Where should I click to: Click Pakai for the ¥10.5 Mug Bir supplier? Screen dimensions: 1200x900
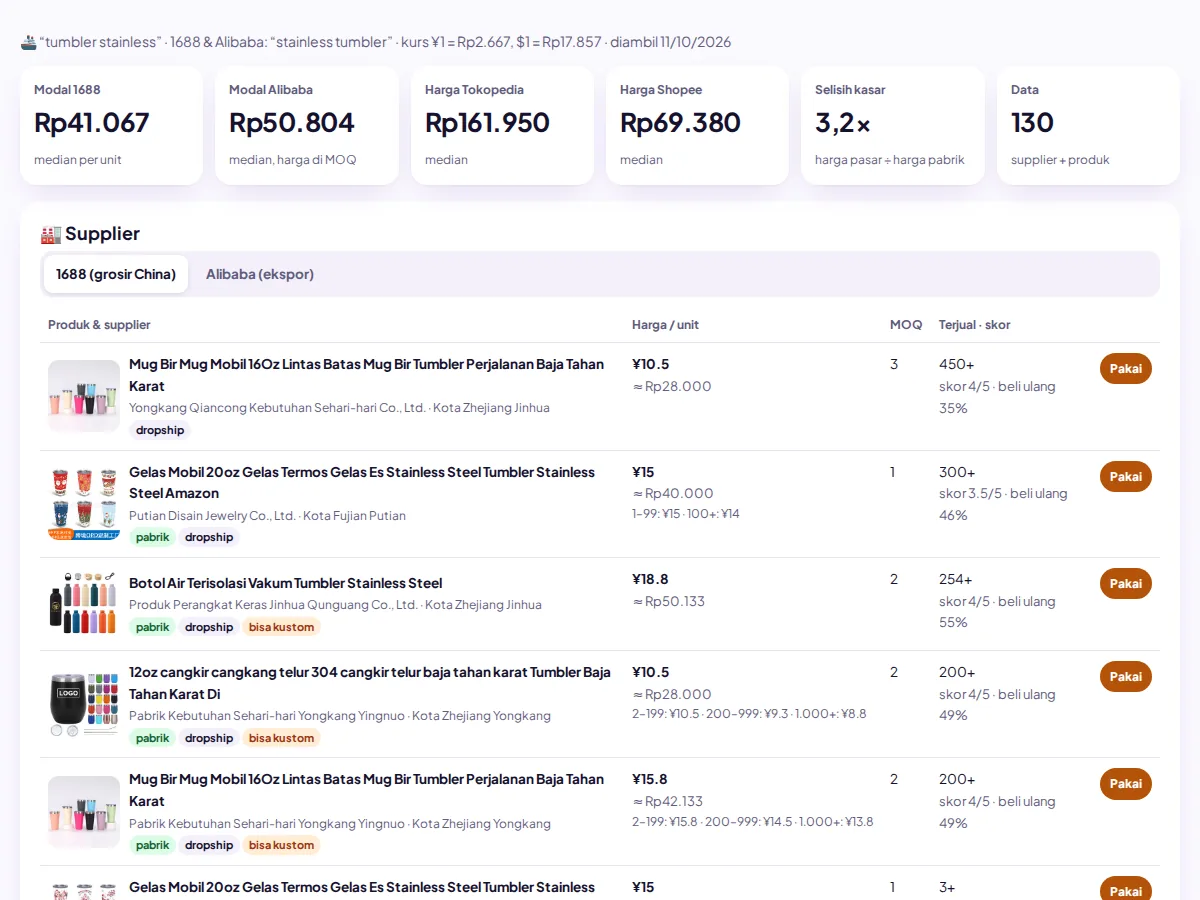pyautogui.click(x=1125, y=369)
